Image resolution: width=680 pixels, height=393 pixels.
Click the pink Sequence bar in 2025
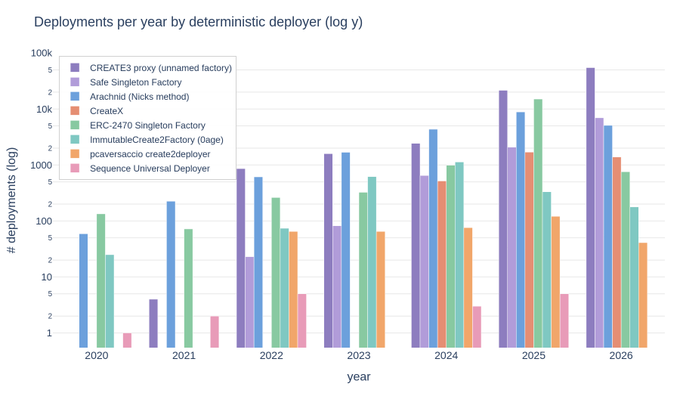click(564, 321)
